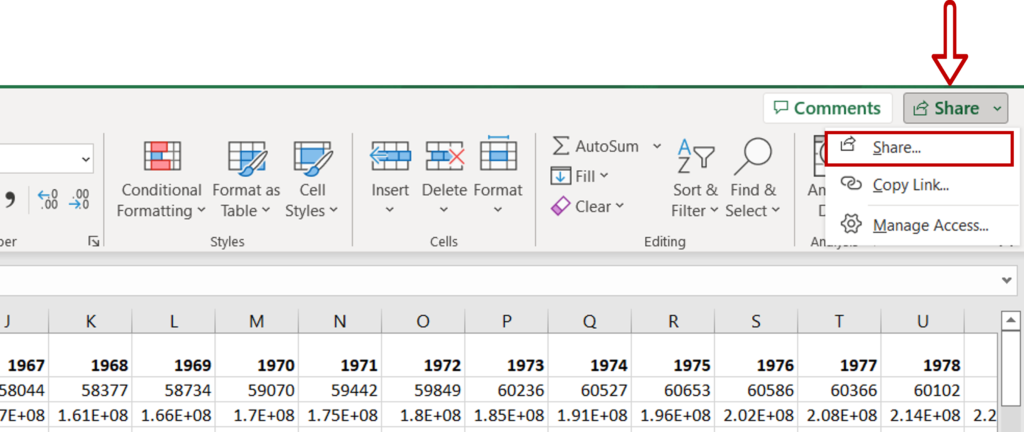The width and height of the screenshot is (1024, 432).
Task: Click the Share button
Action: point(947,108)
